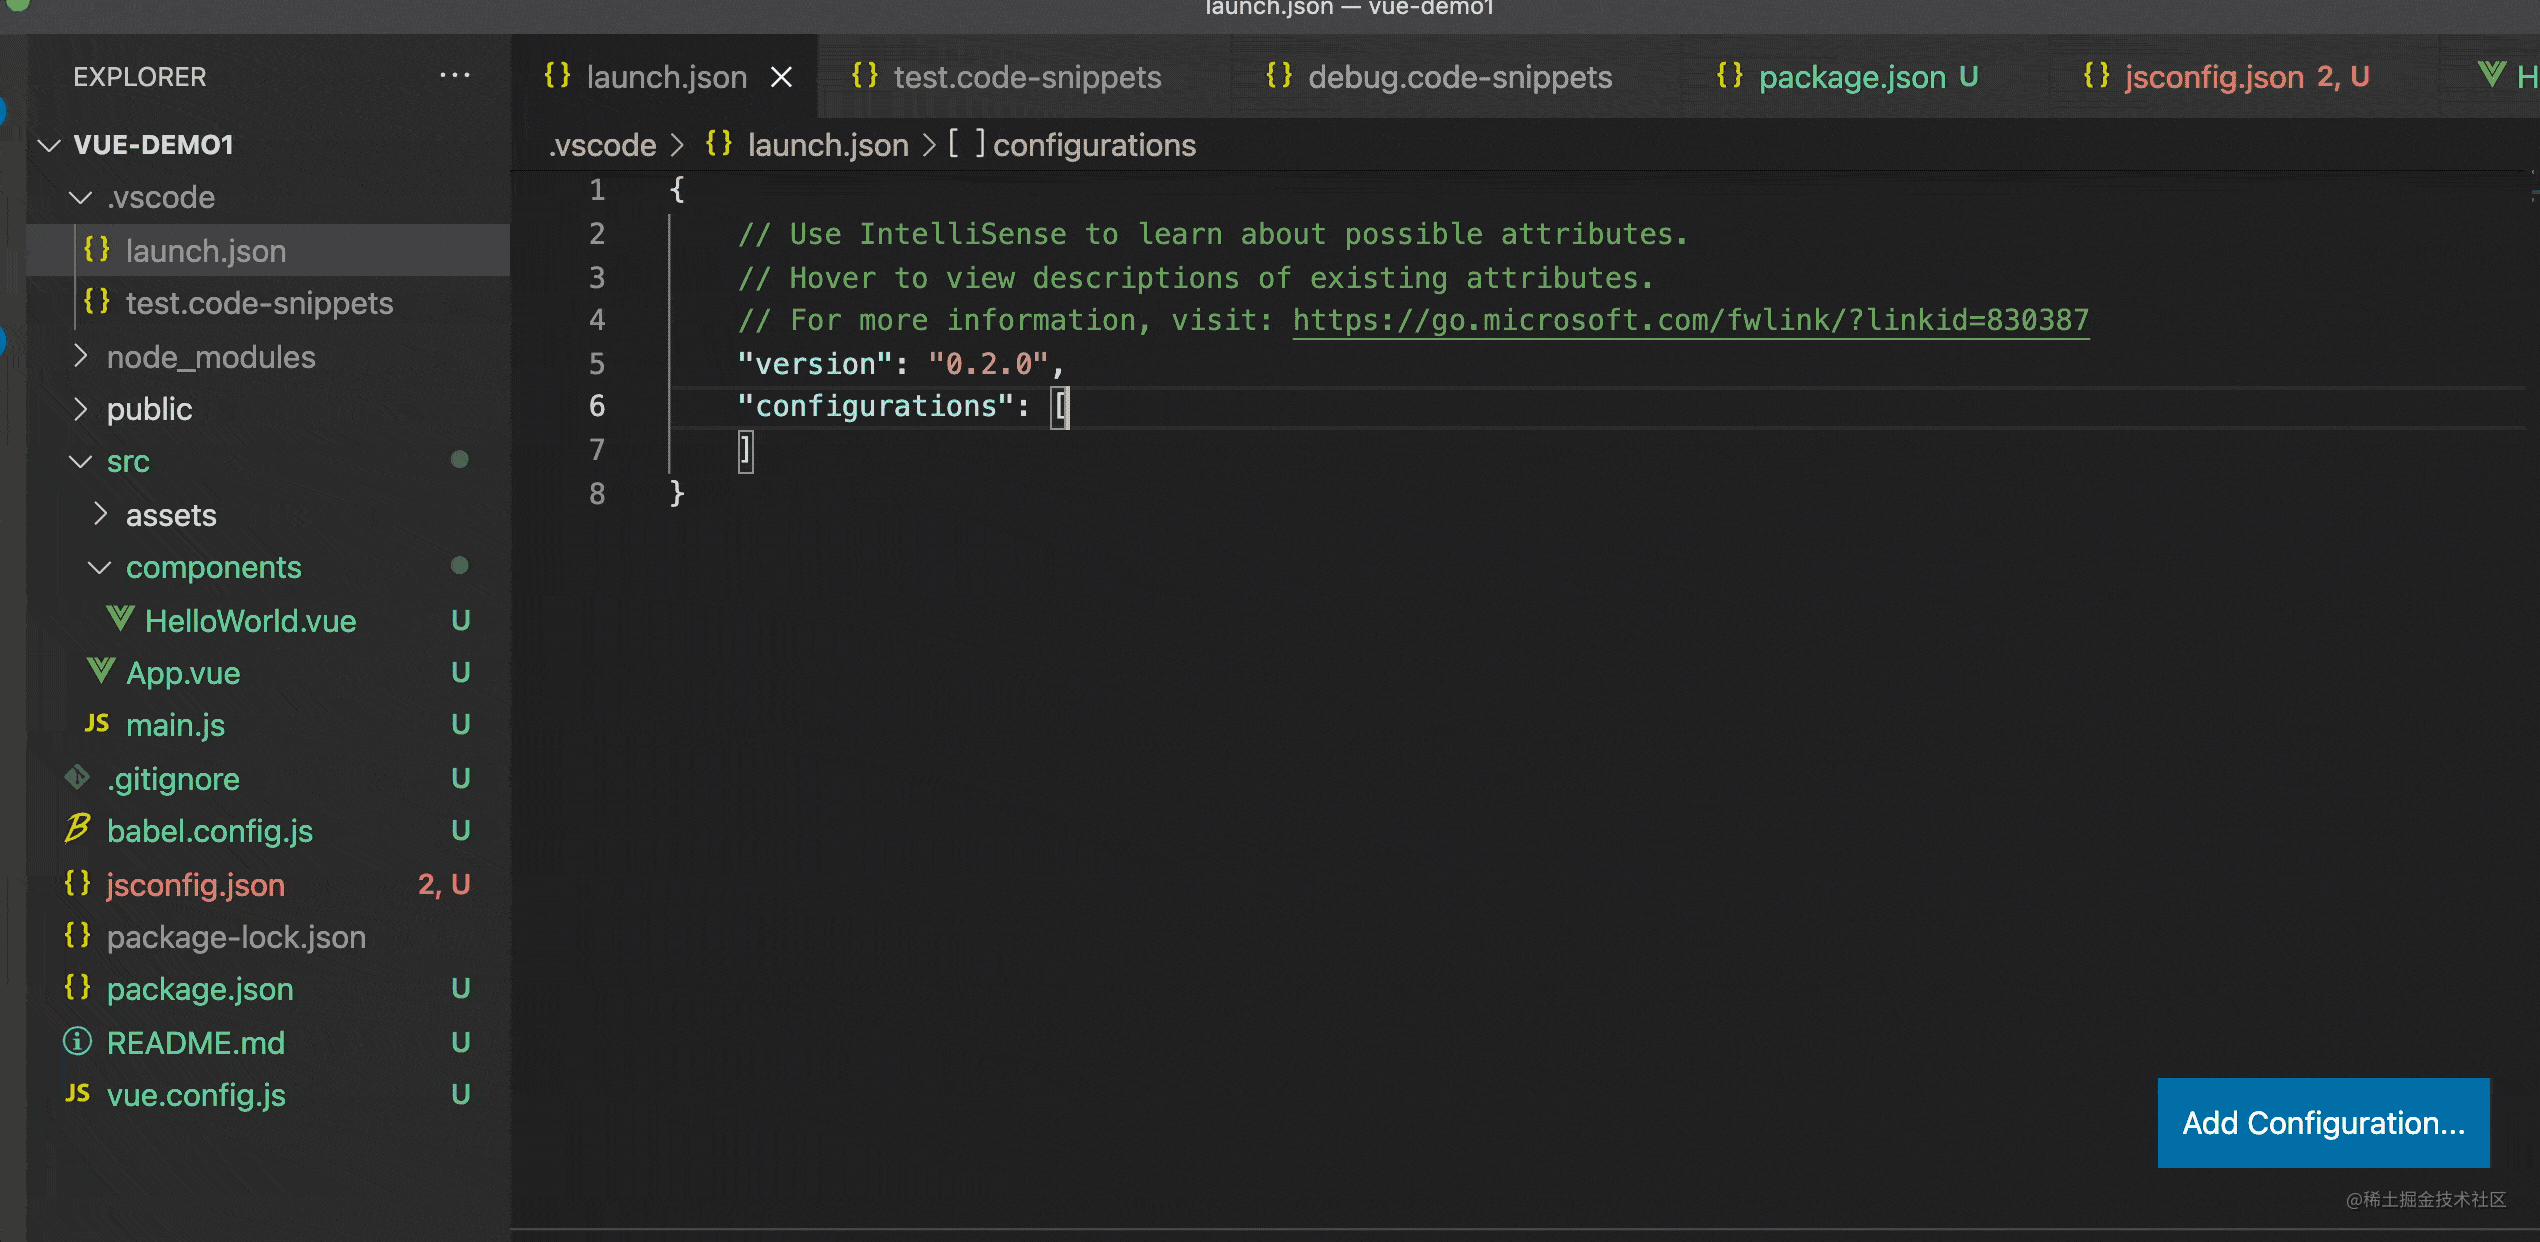Click the Vue icon beside App.vue
Screen dimensions: 2540x1242
101,672
